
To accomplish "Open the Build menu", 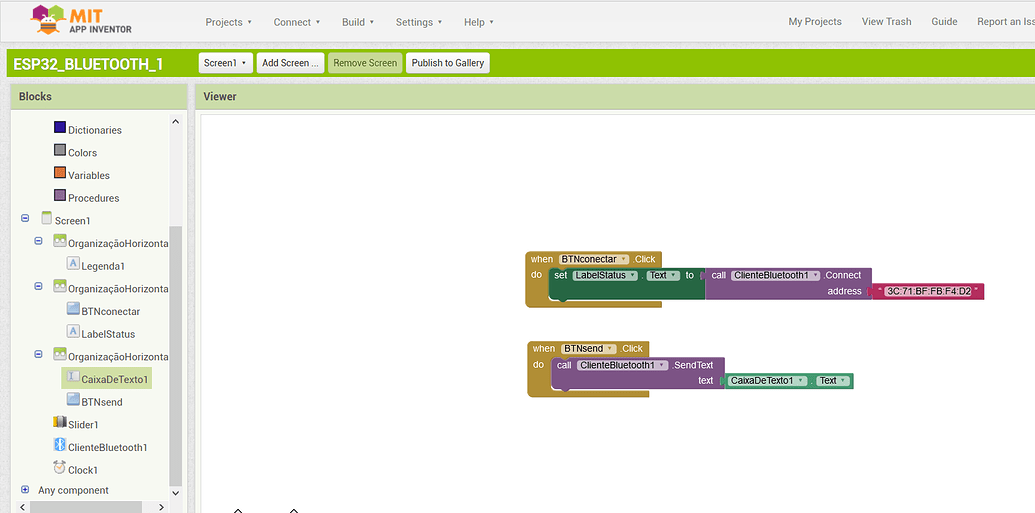I will [358, 22].
